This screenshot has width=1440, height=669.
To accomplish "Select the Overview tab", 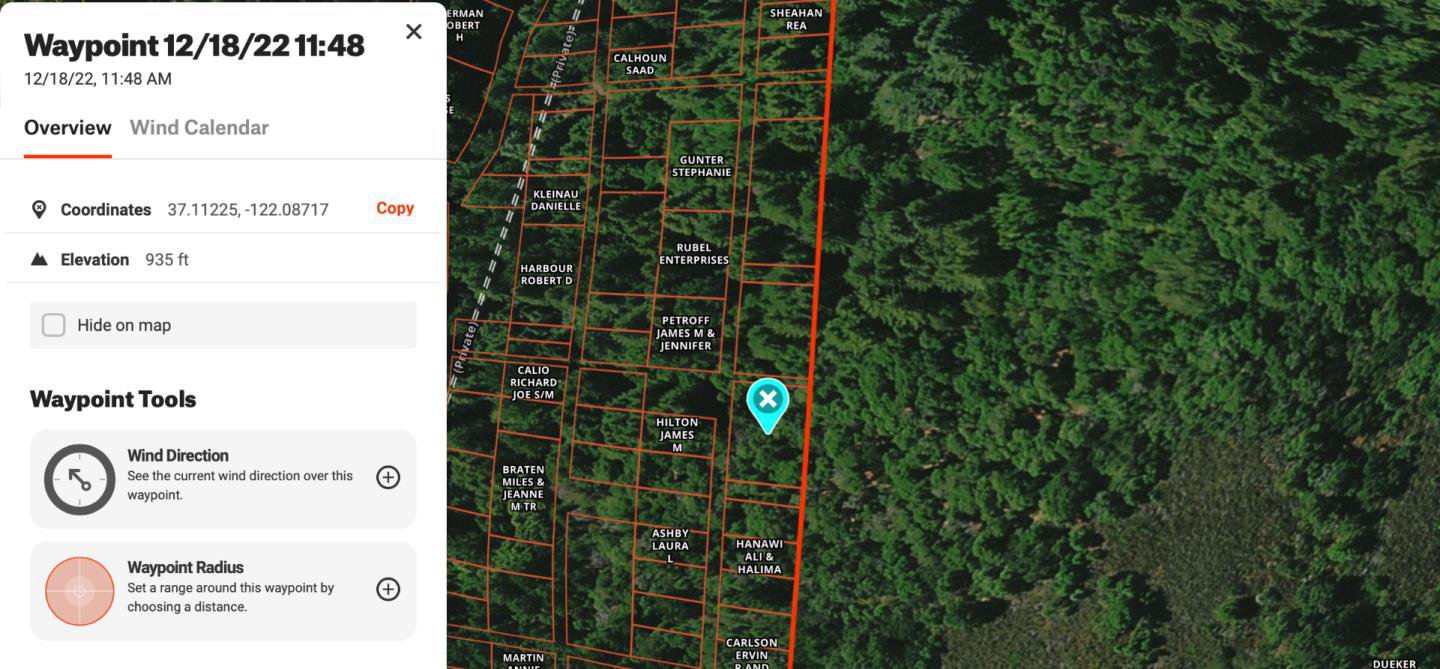I will [x=68, y=127].
